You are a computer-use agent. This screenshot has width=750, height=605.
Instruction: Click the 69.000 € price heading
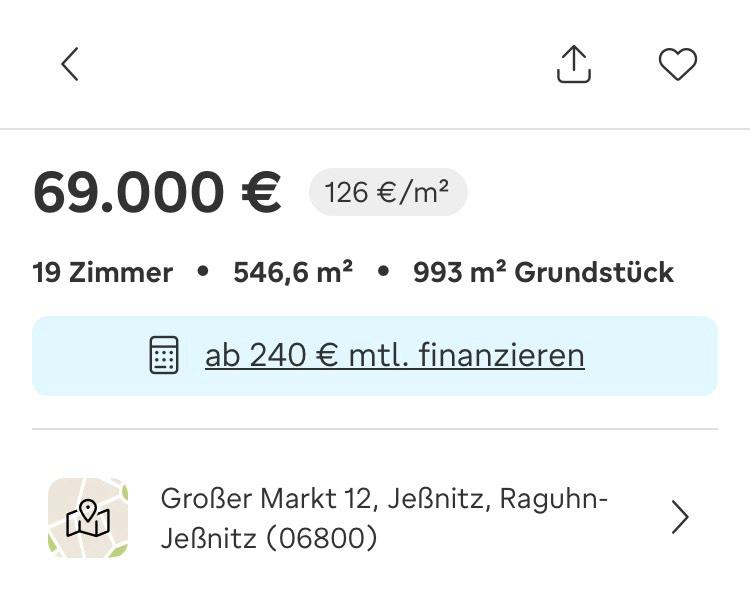point(157,193)
